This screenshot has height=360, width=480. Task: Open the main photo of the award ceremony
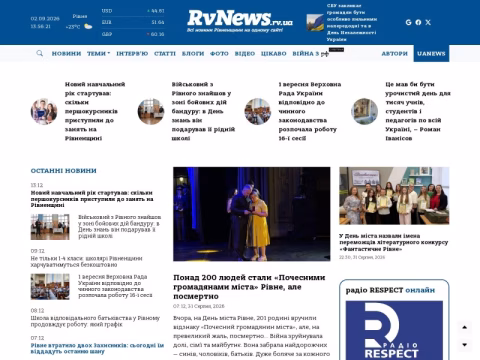[252, 214]
